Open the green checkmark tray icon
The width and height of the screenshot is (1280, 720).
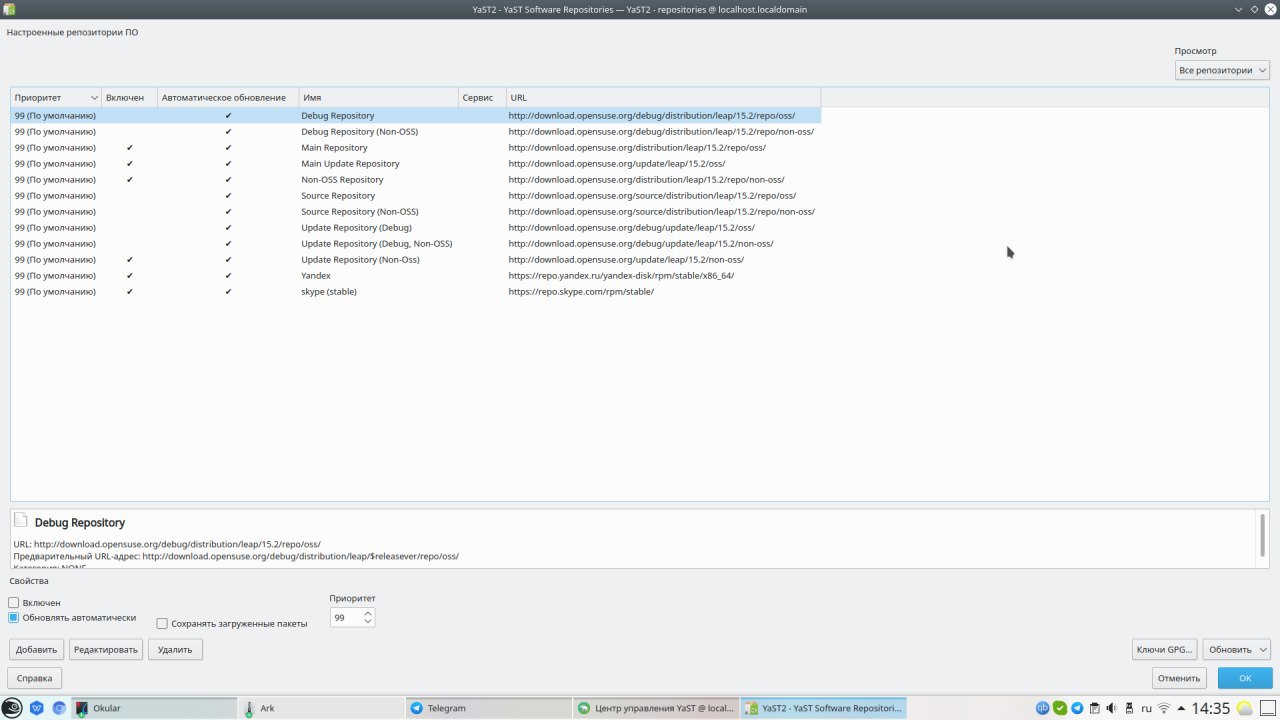pyautogui.click(x=1060, y=708)
